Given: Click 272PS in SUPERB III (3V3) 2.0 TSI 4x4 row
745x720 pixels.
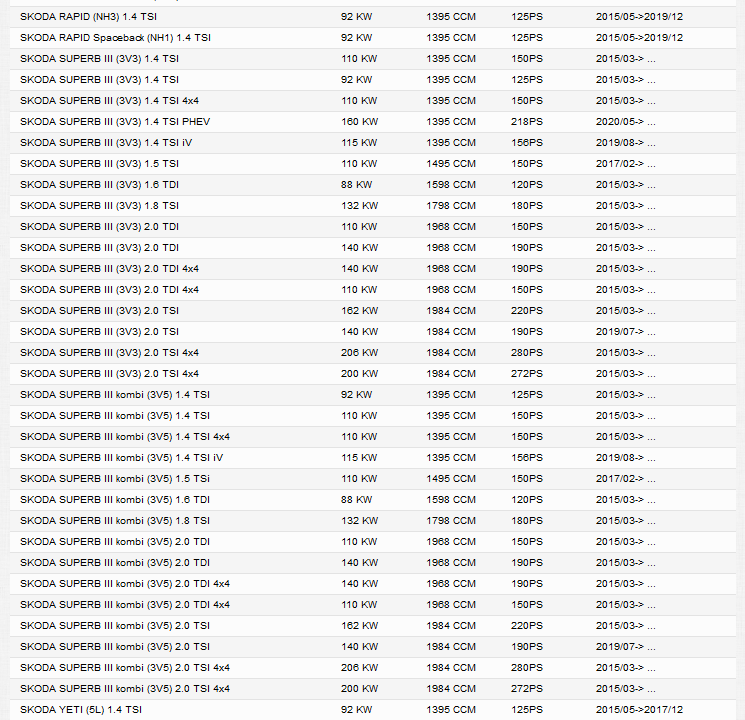Looking at the screenshot, I should click(527, 374).
